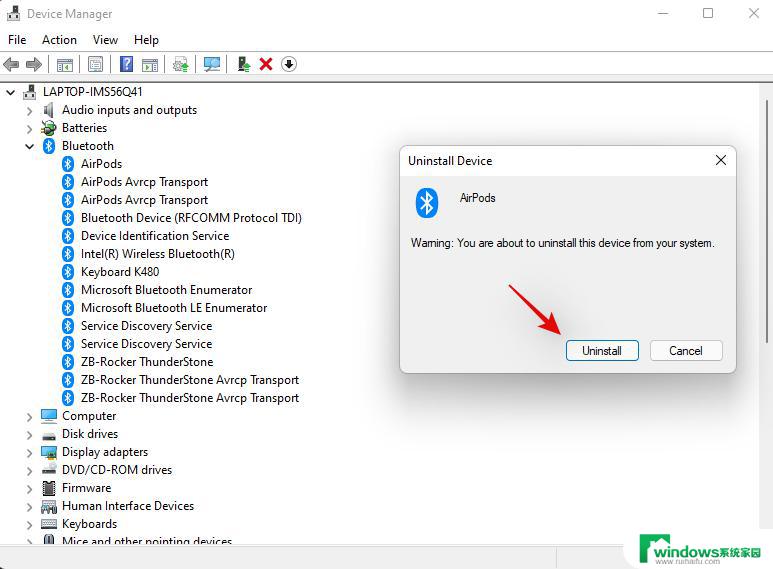Click the Show/Hide Action Pane toolbar icon
The height and width of the screenshot is (569, 773).
pyautogui.click(x=150, y=64)
